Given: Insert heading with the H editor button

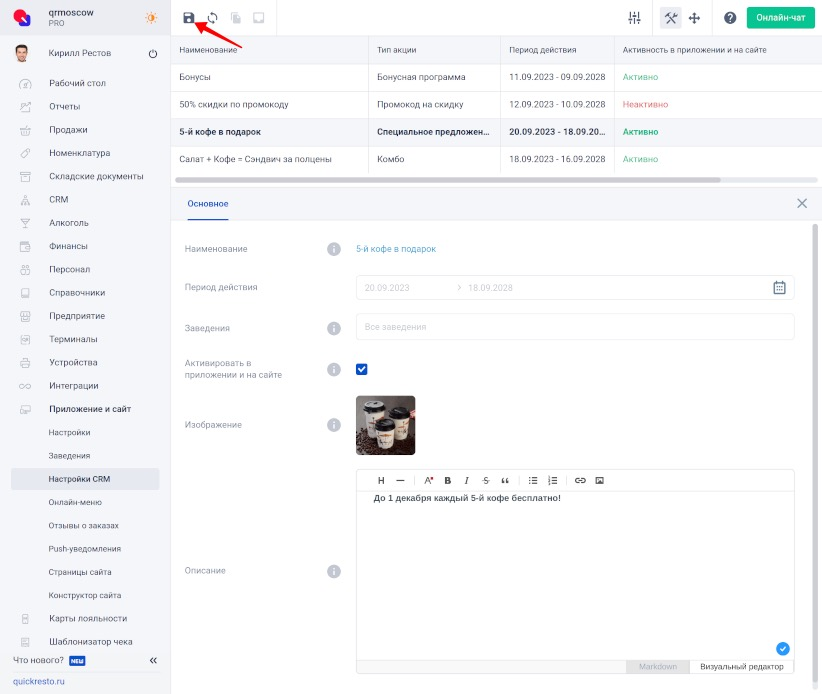Looking at the screenshot, I should [x=381, y=480].
